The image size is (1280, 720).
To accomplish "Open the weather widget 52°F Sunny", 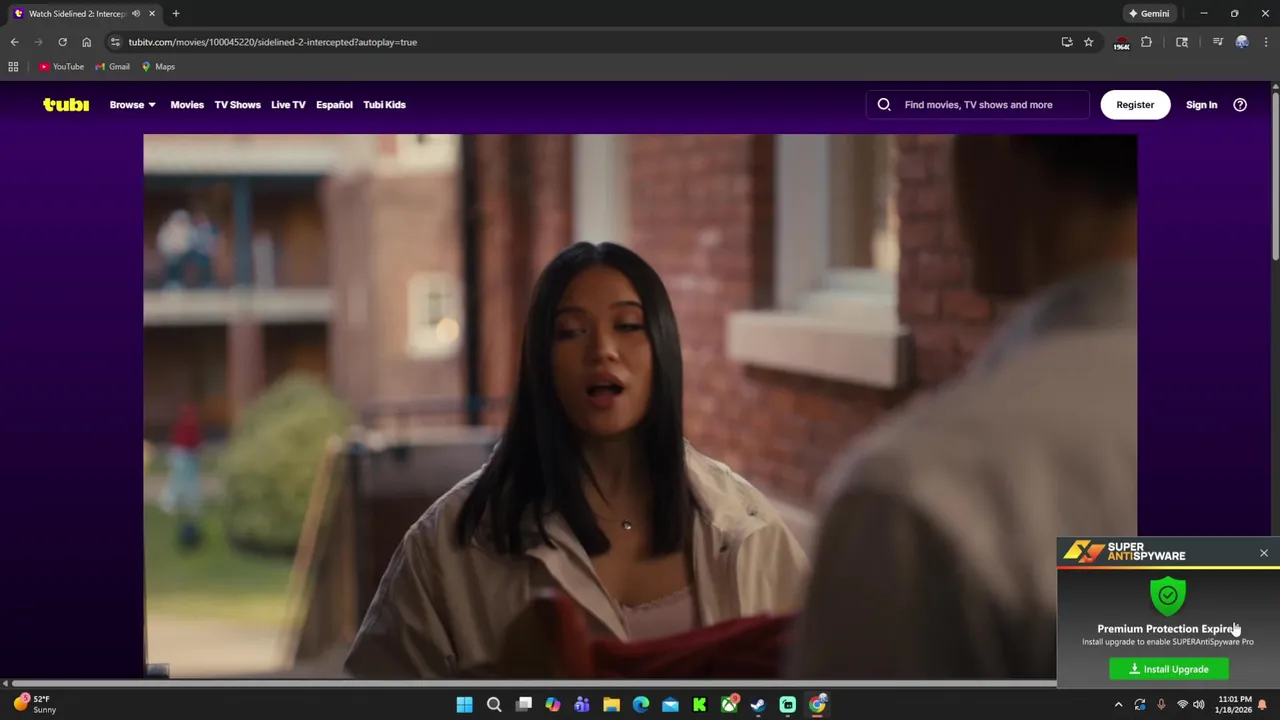I will click(x=34, y=704).
